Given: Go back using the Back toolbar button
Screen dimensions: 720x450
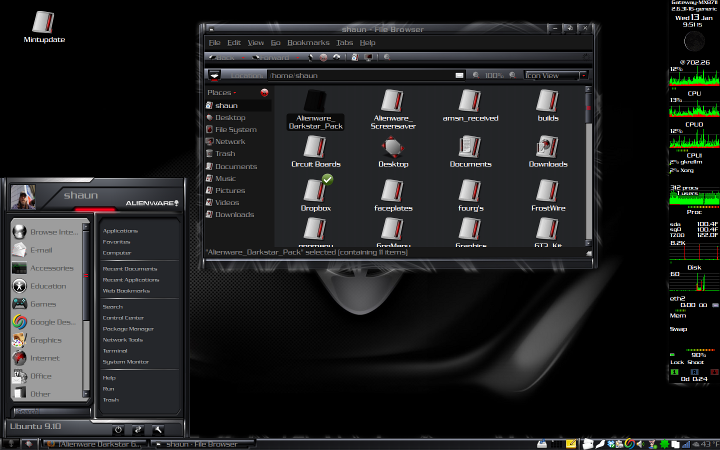Looking at the screenshot, I should pos(223,57).
